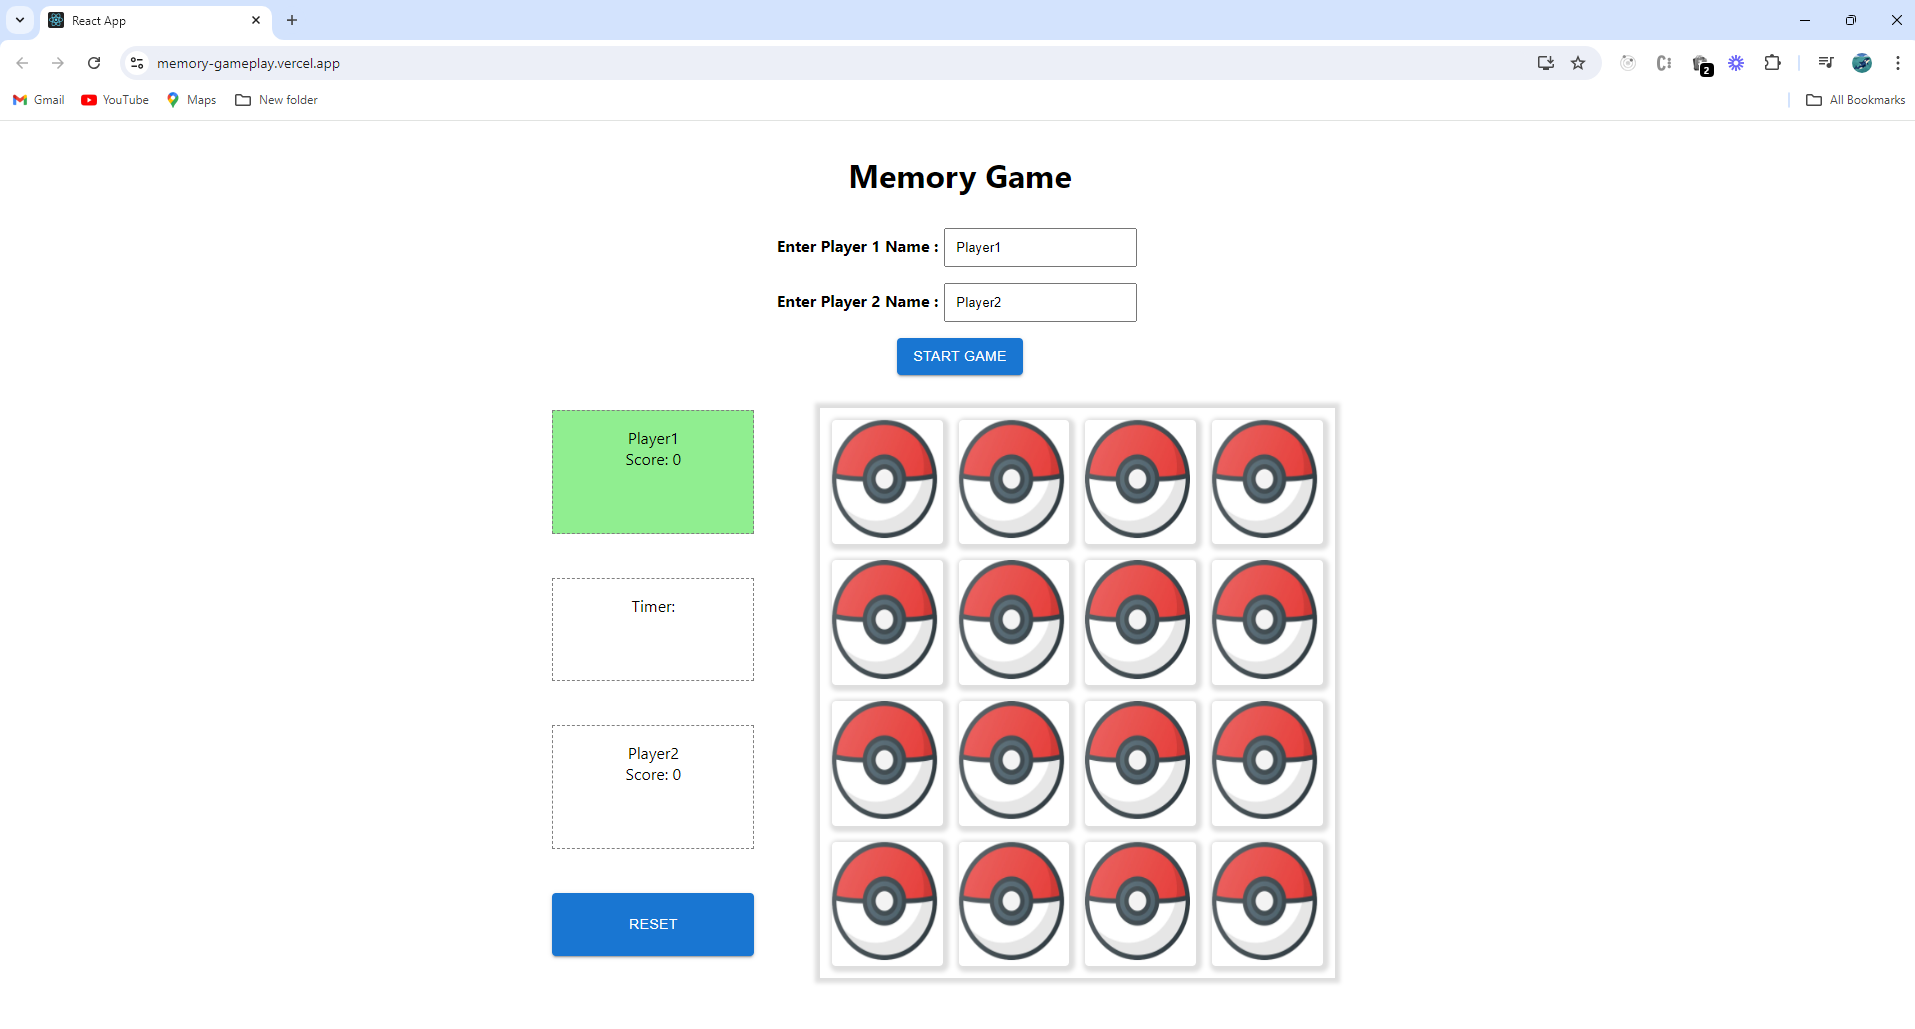Open the Chrome profile avatar
1915x1029 pixels.
click(1862, 63)
